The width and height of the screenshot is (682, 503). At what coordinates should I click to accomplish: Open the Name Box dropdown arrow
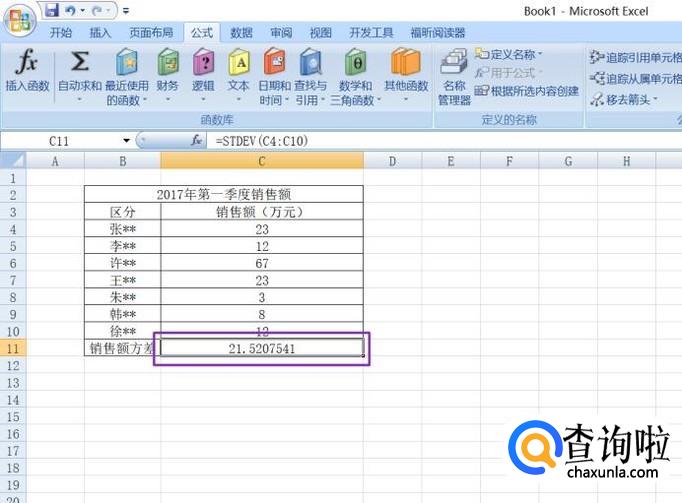click(126, 141)
